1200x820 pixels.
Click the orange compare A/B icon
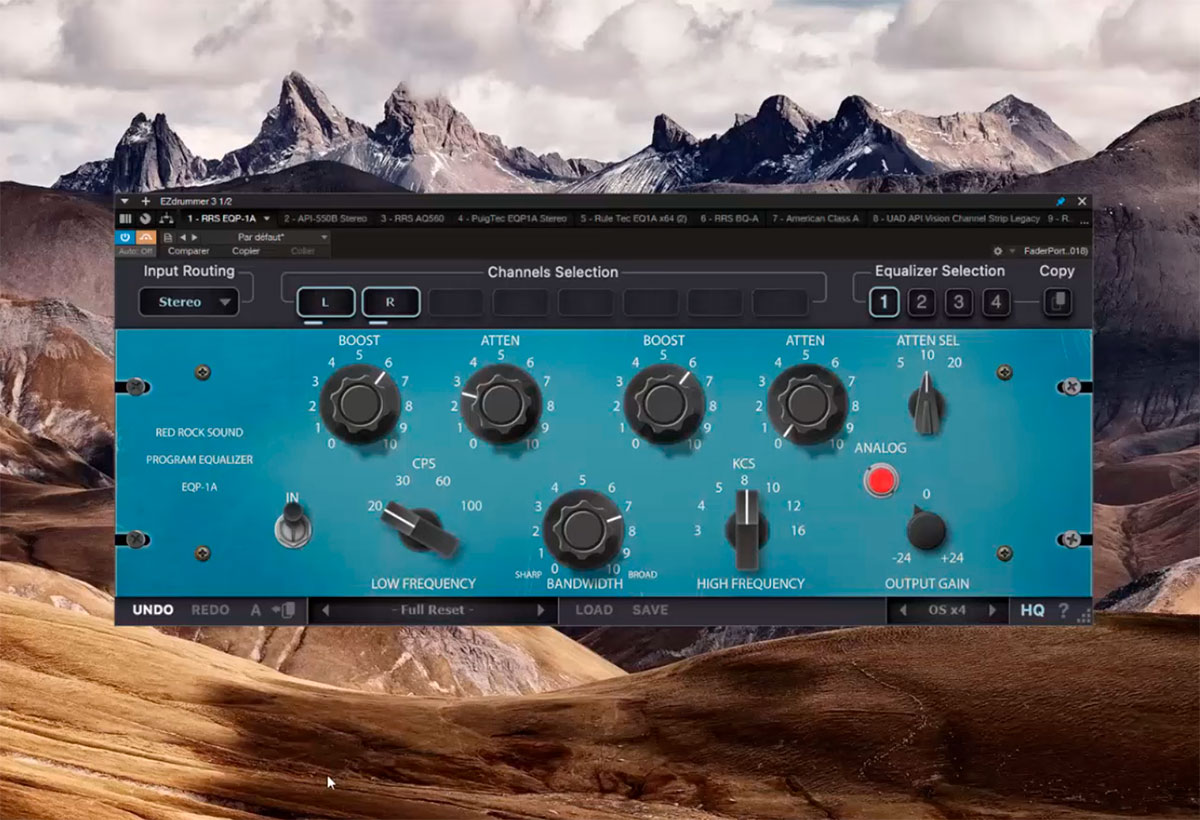point(145,237)
